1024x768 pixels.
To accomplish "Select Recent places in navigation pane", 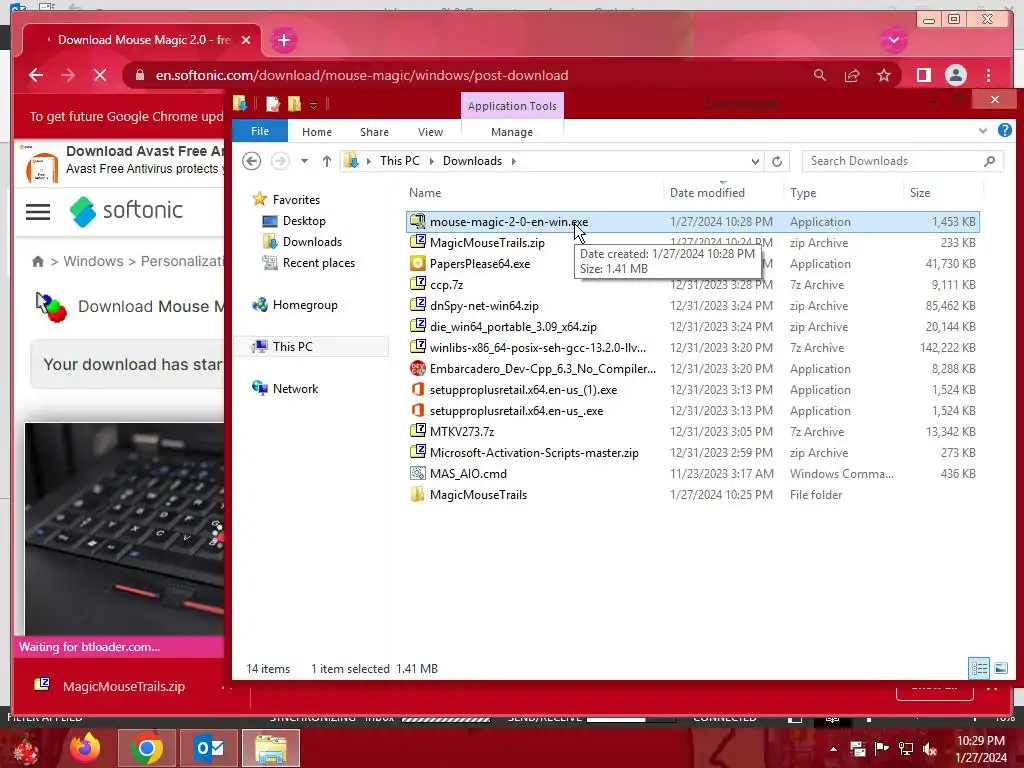I will click(x=319, y=263).
